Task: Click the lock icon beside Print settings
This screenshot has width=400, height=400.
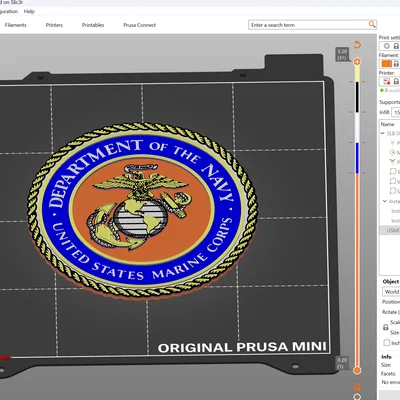Action: (x=396, y=46)
